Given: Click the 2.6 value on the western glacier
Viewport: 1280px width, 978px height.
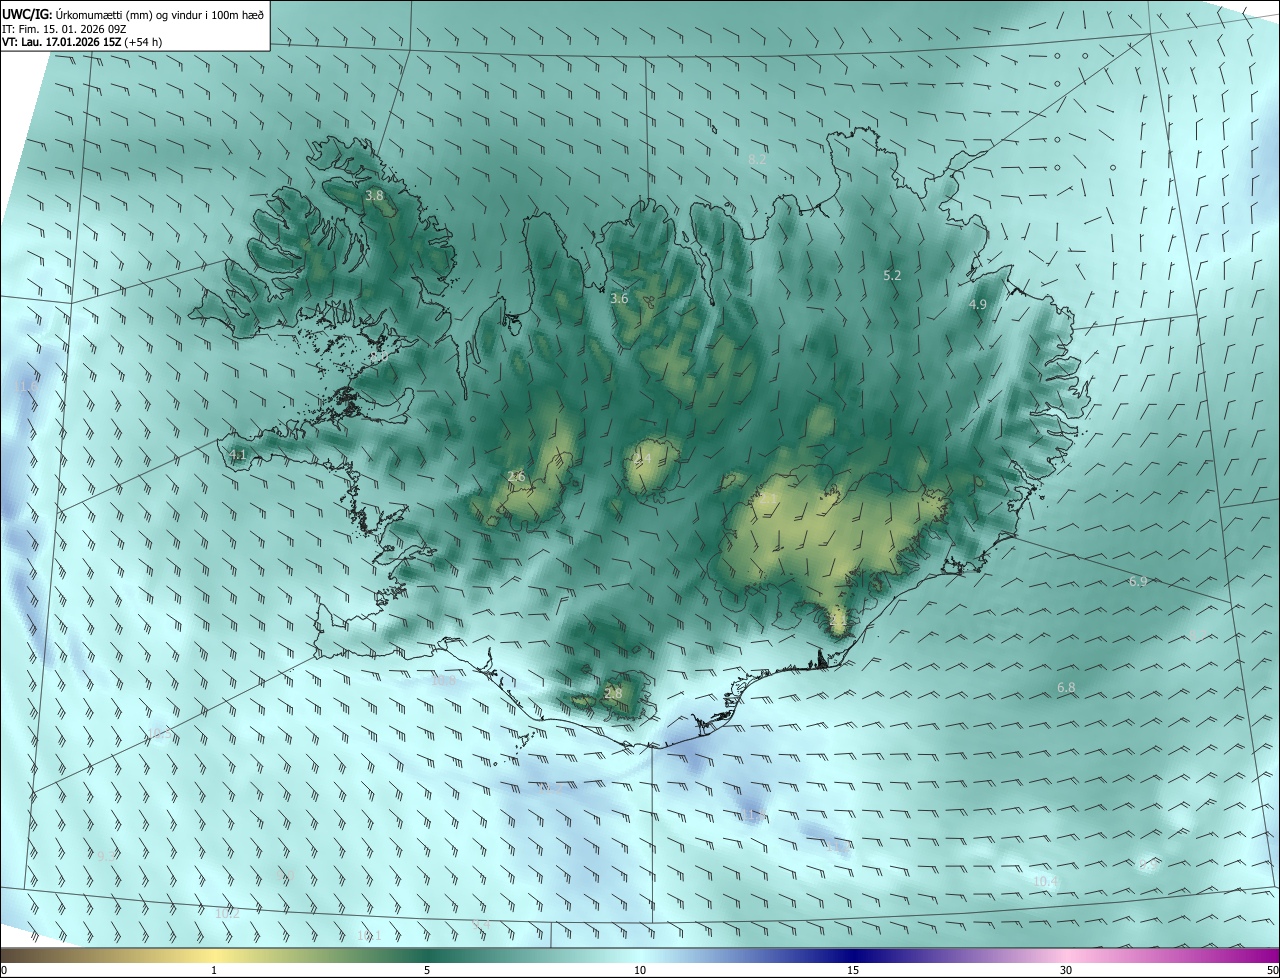Looking at the screenshot, I should click(x=516, y=477).
